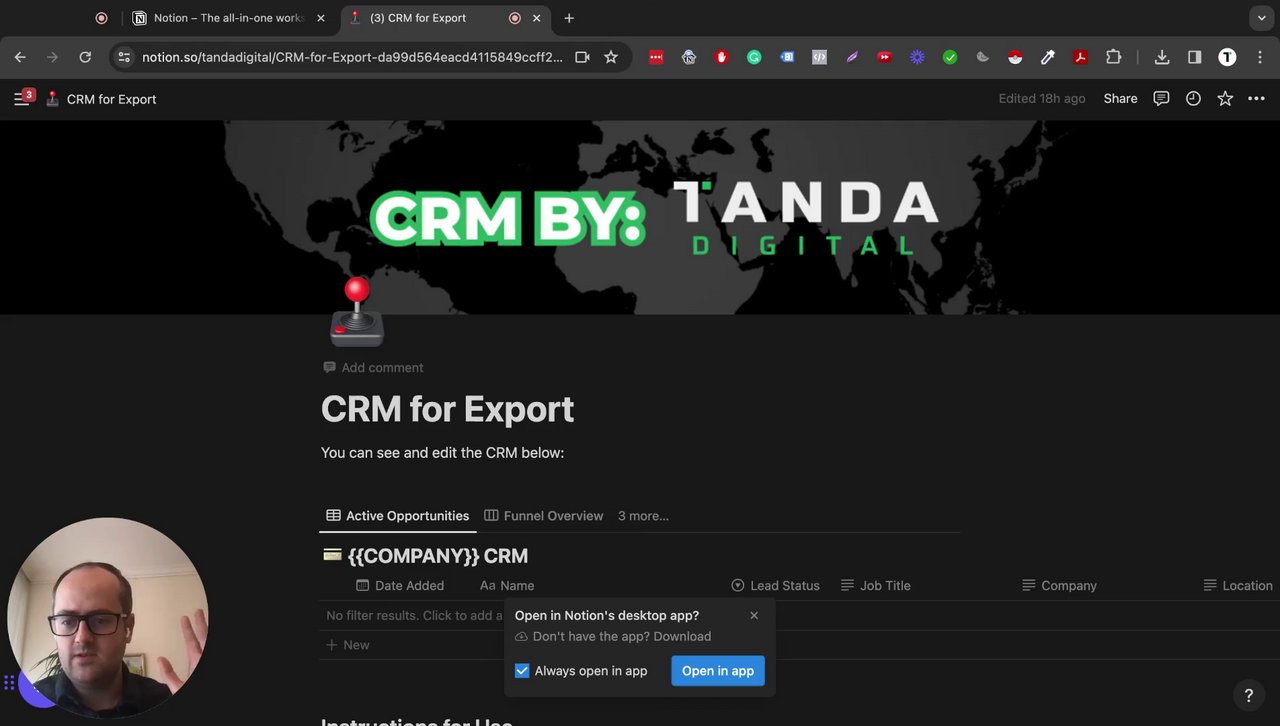
Task: Click the Edited 18h ago label
Action: 1041,99
